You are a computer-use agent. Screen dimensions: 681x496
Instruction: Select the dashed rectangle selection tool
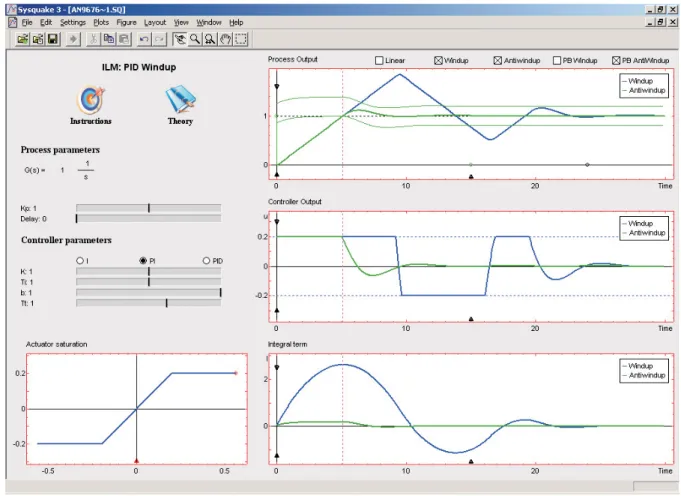click(241, 40)
